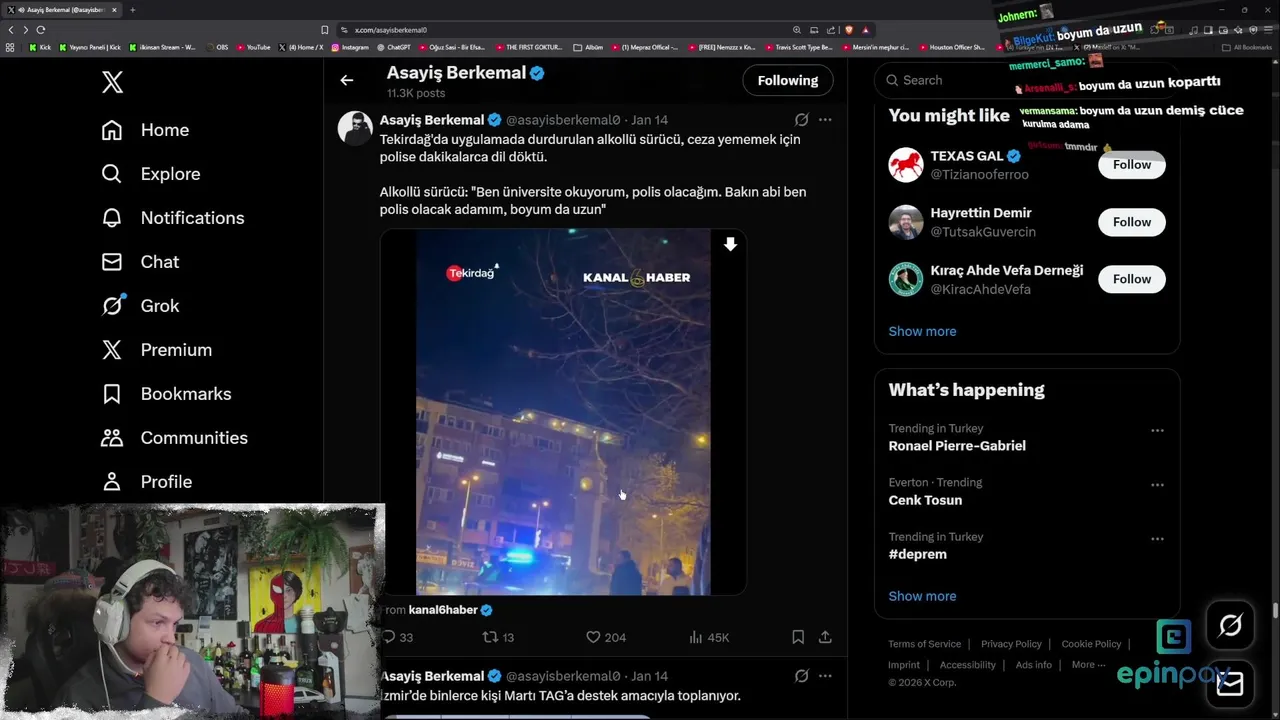Open the Privacy Policy link

(x=1011, y=644)
